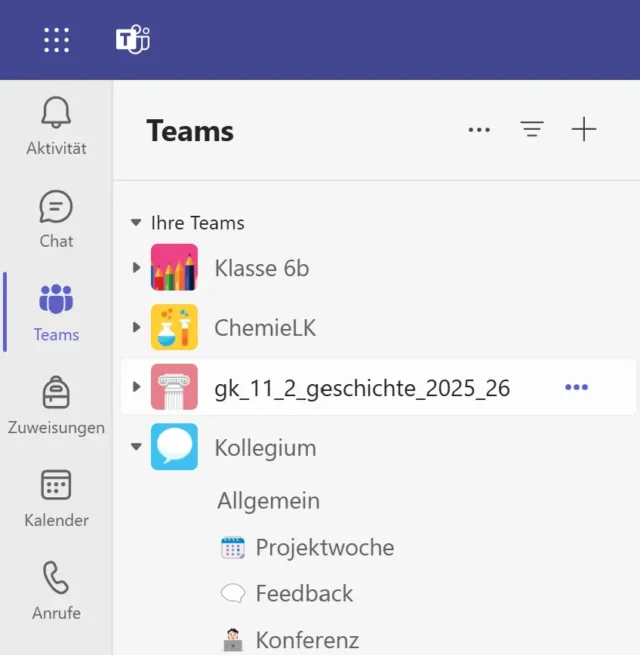Open the app launcher grid icon
This screenshot has width=640, height=655.
57,40
